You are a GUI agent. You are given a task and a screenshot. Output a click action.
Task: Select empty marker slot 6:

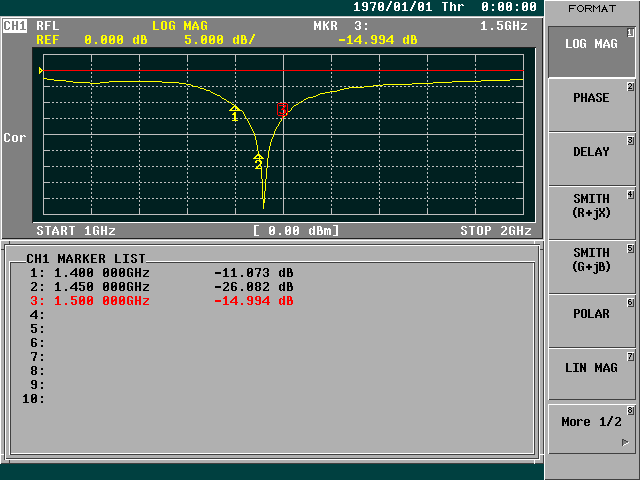click(x=37, y=342)
